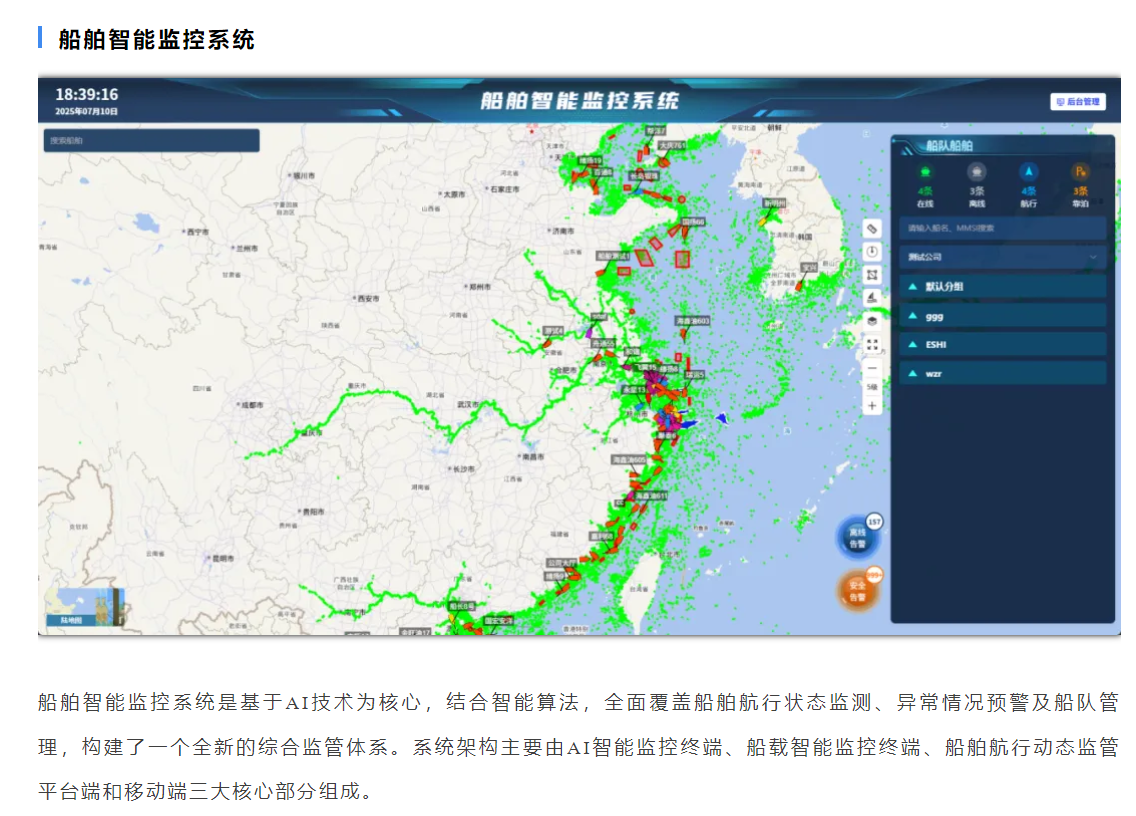This screenshot has width=1136, height=816.
Task: Click the 武汉市 city label
Action: click(468, 404)
